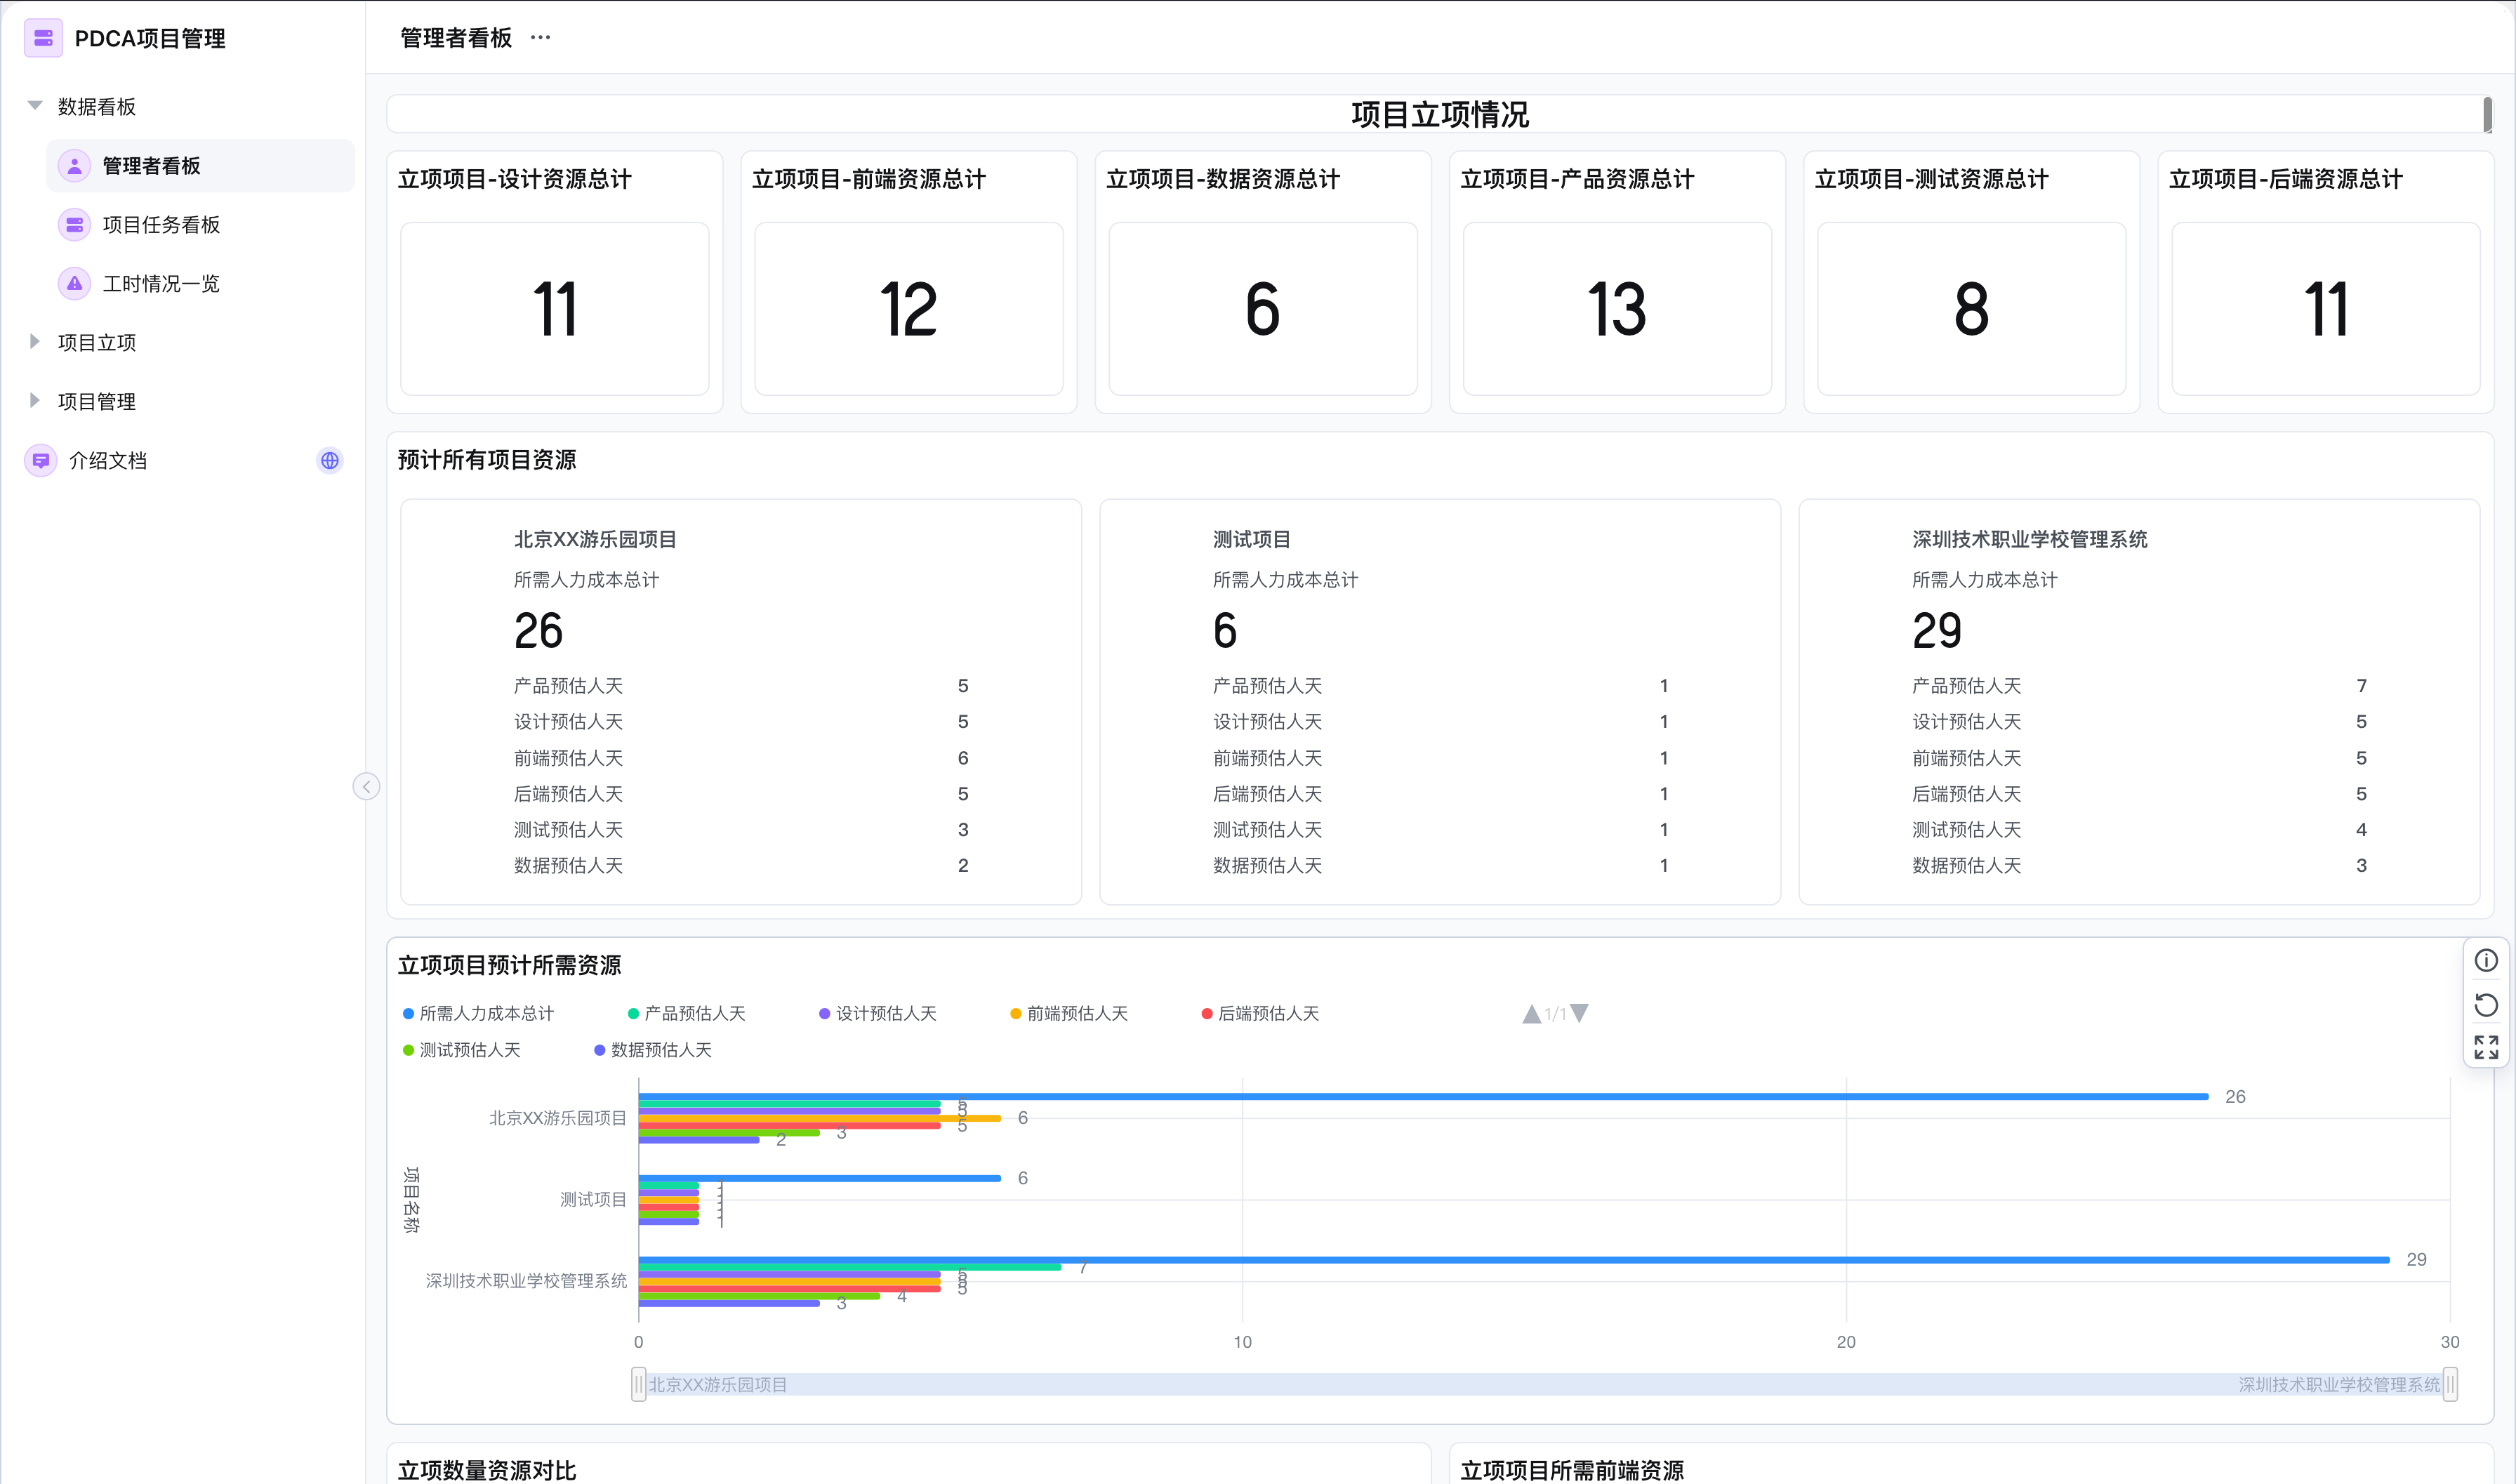Click the 立项项目-数据资源总计 value 6
This screenshot has height=1484, width=2516.
pos(1263,309)
